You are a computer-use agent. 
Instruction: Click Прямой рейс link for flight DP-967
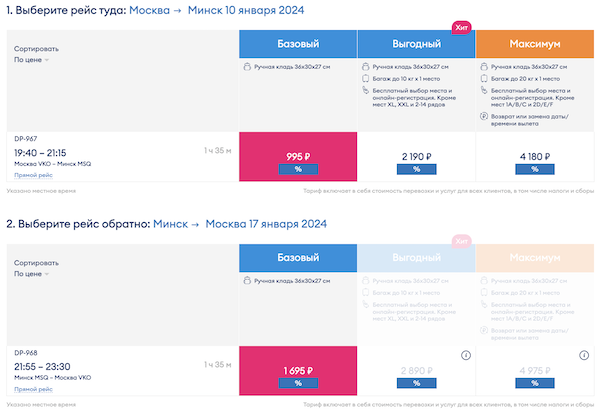[33, 175]
